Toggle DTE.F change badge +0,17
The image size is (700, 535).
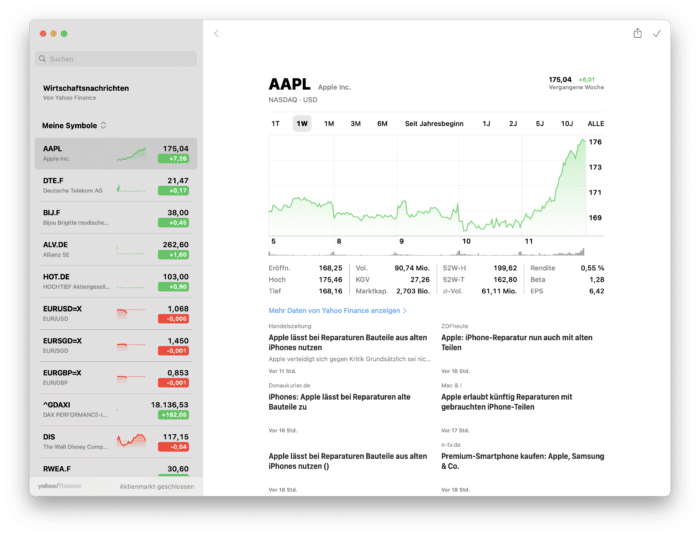(x=173, y=191)
